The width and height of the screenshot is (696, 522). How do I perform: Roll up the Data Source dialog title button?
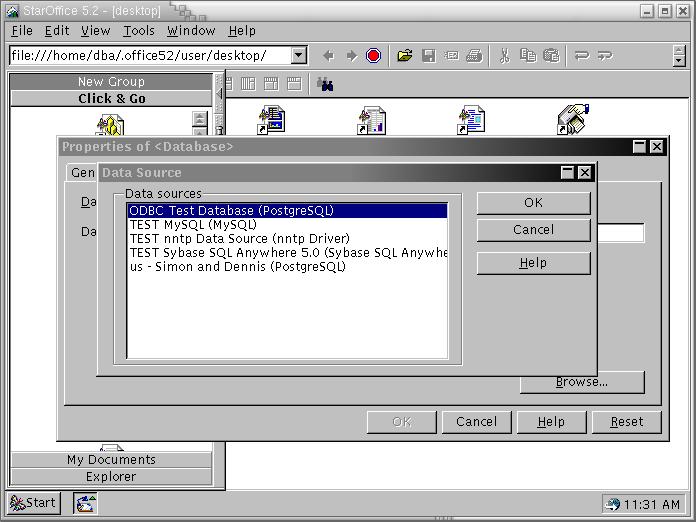click(x=568, y=173)
